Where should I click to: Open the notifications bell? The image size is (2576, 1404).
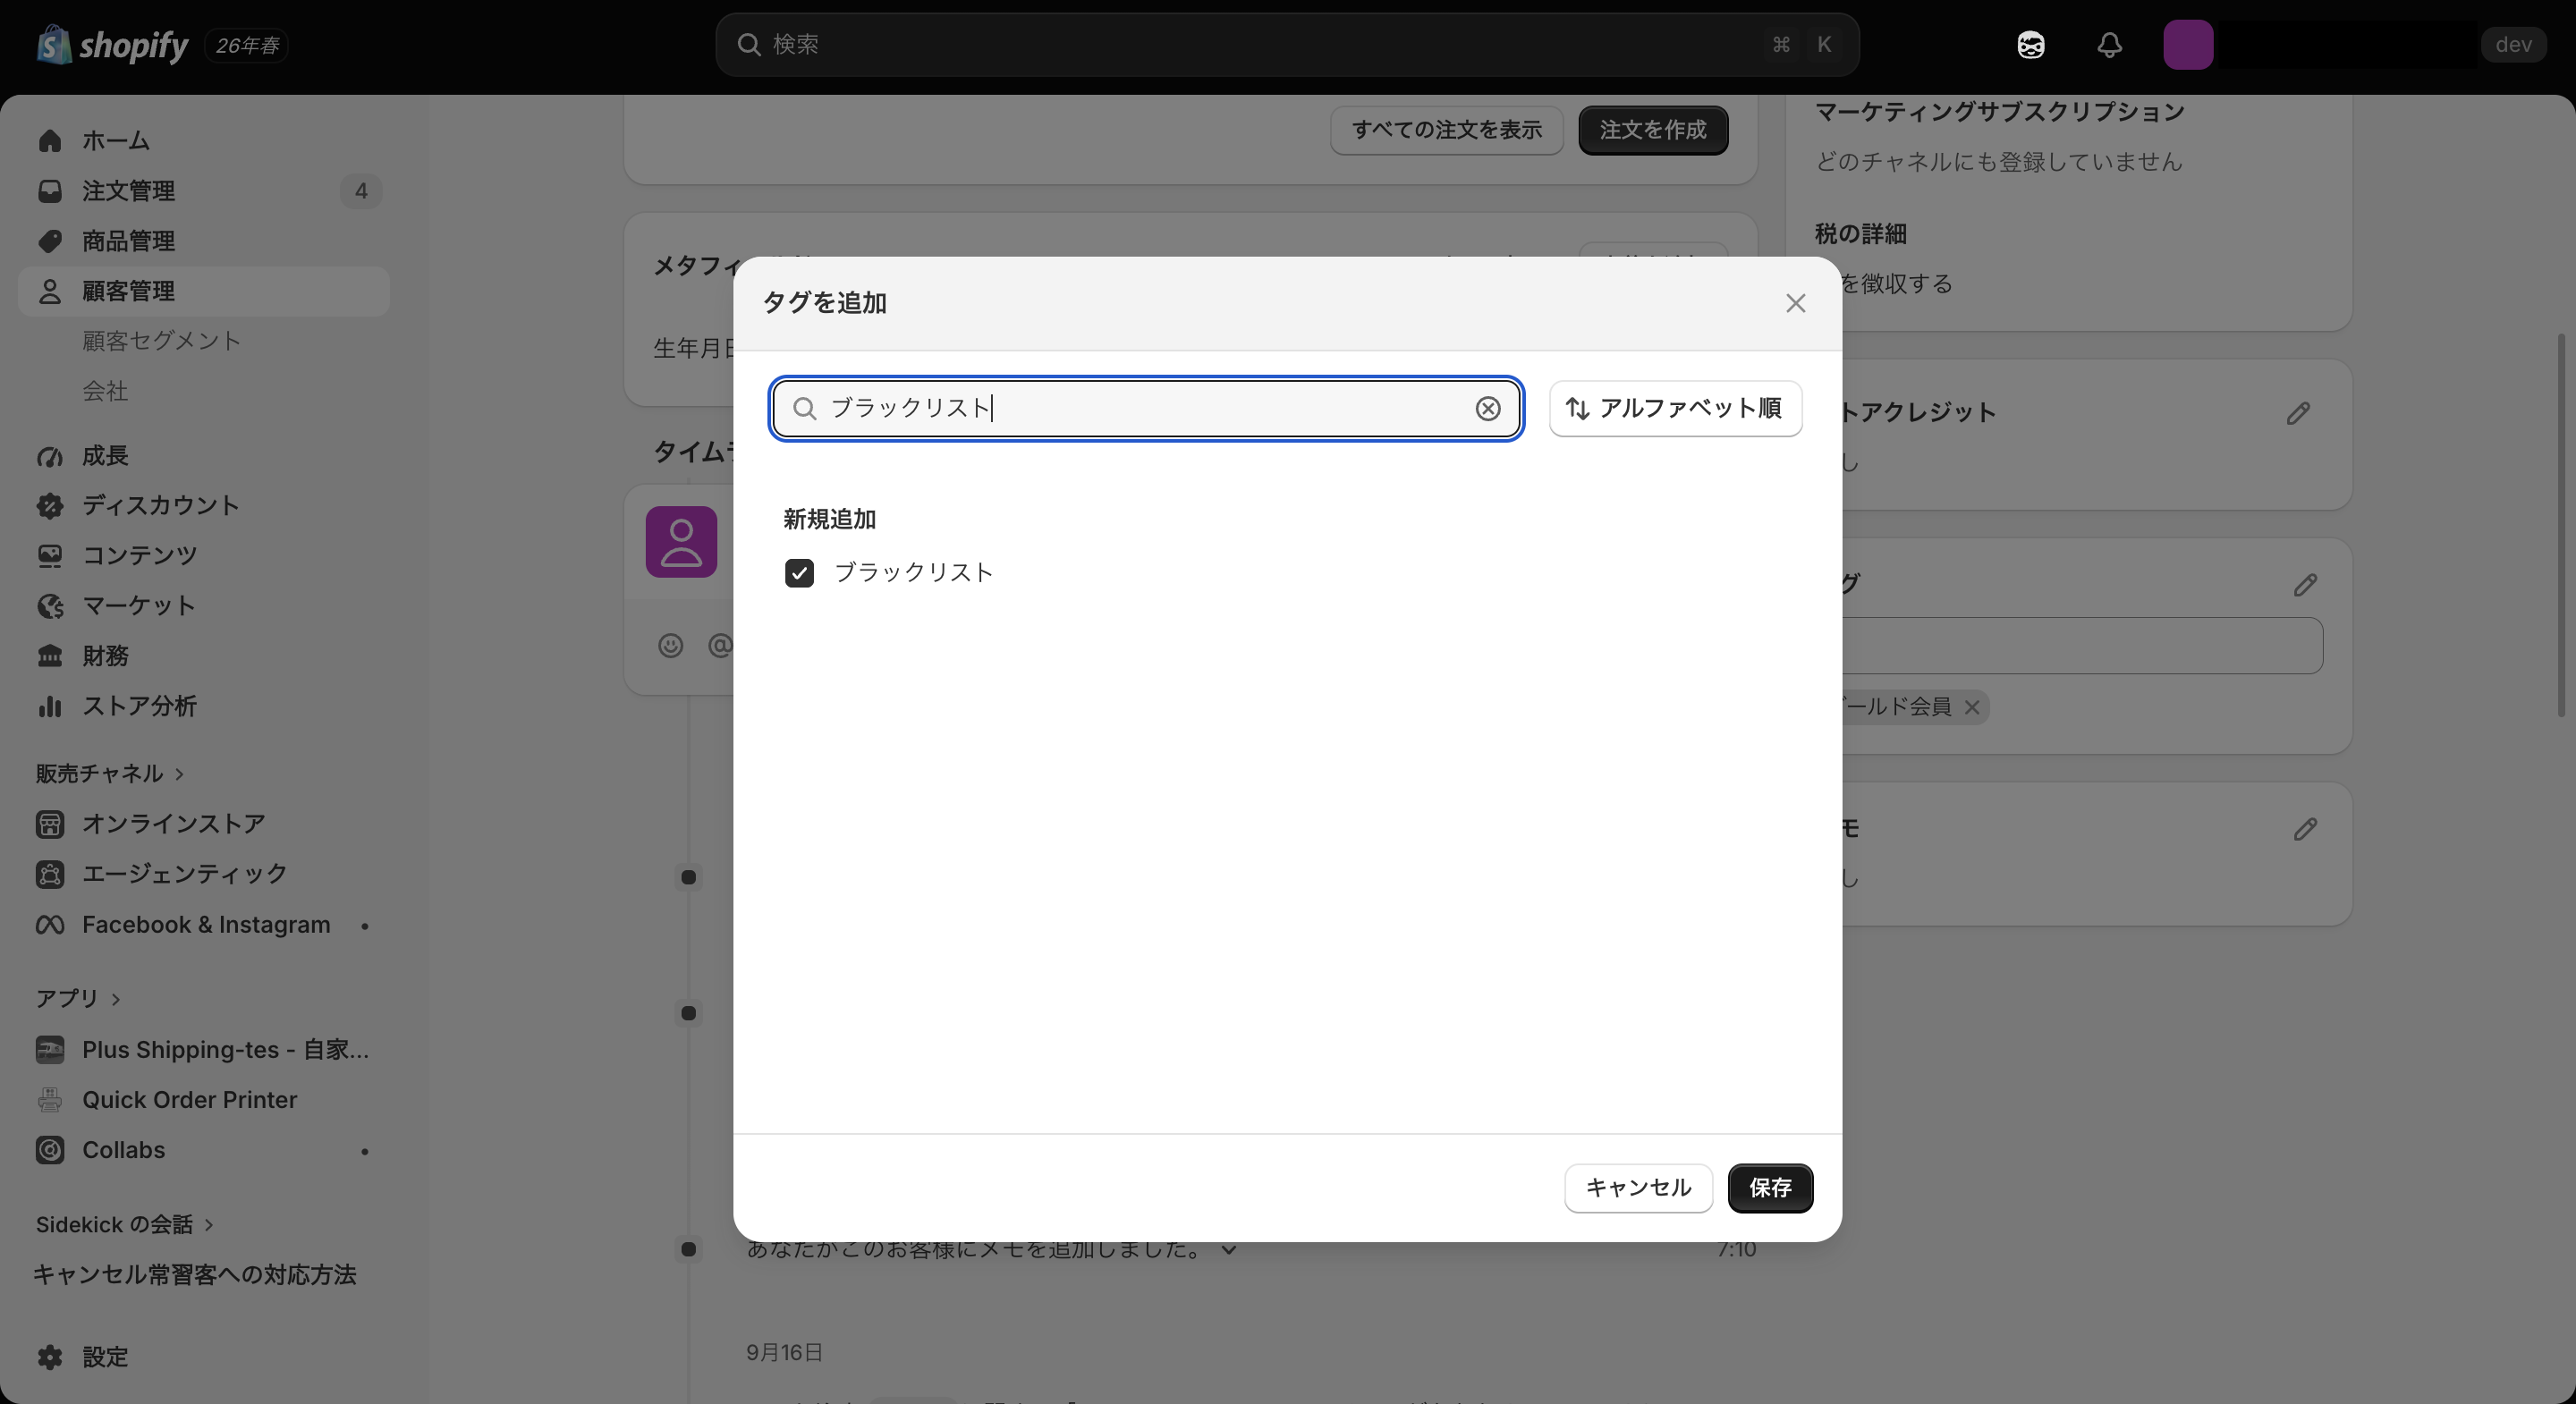(2109, 45)
